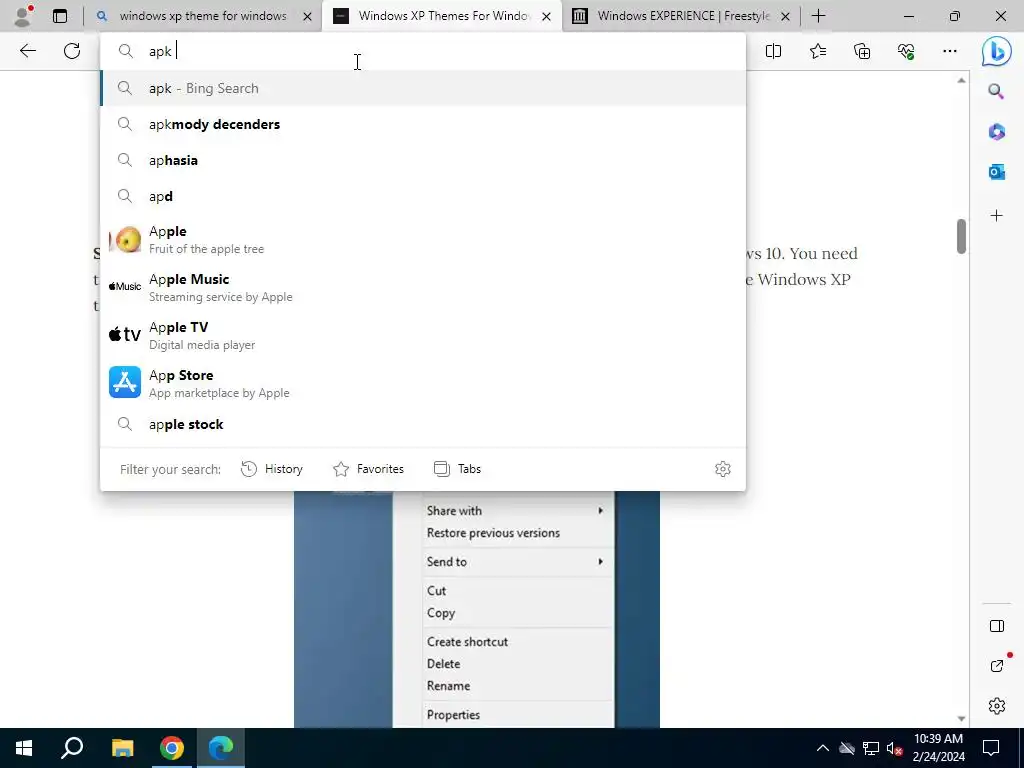The image size is (1024, 768).
Task: Open link in new window sidebar icon
Action: point(997,666)
